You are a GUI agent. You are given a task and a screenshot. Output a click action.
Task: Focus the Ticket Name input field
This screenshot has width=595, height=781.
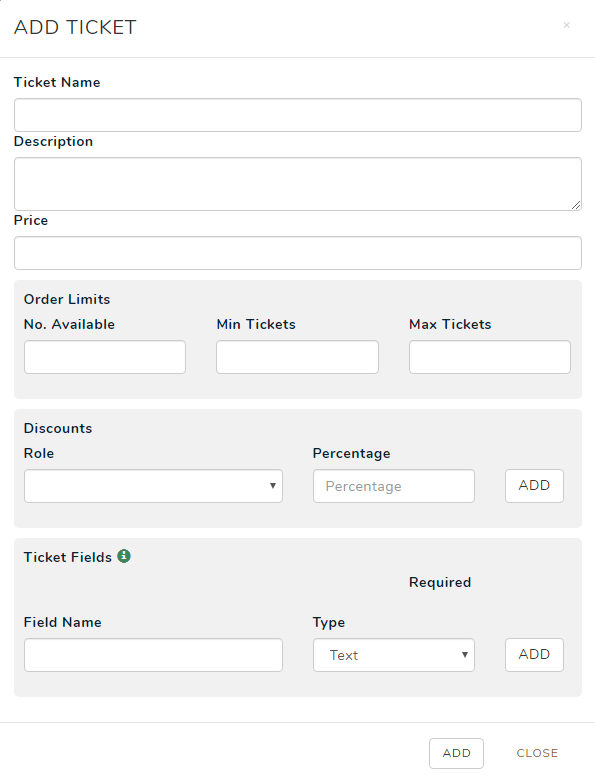click(298, 115)
